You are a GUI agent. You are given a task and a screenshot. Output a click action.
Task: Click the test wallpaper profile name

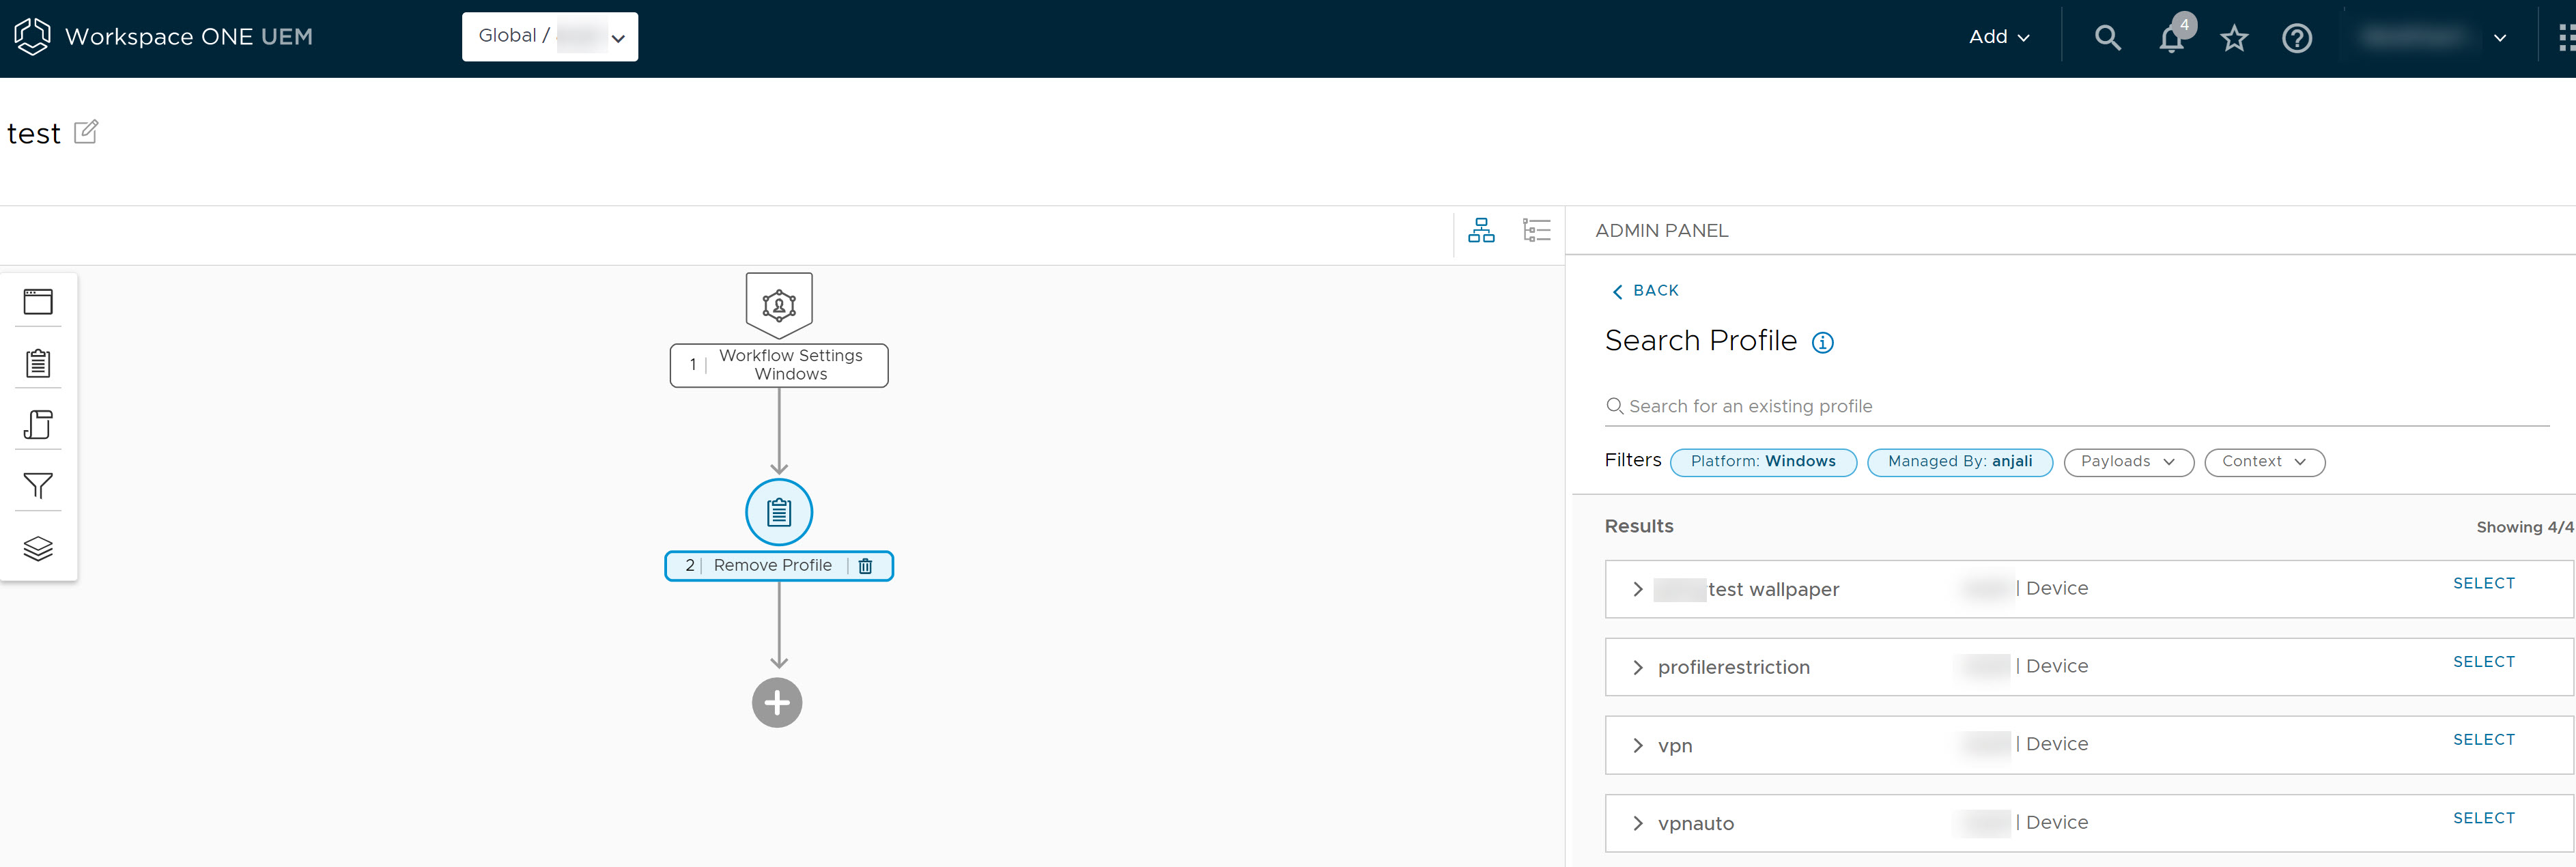(1773, 590)
